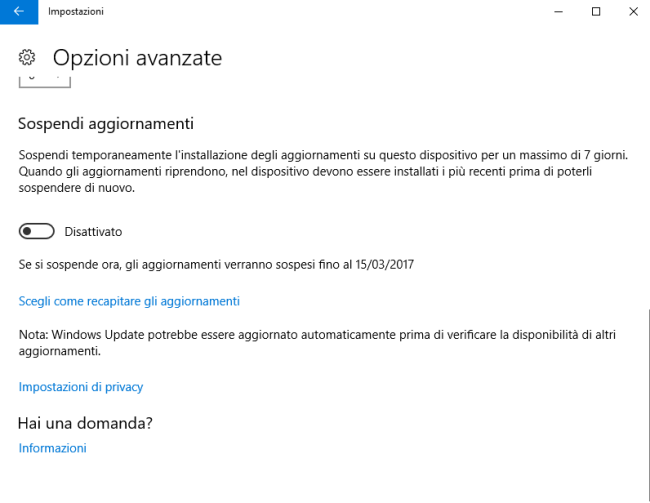Click the empty title bar area

[x=321, y=12]
